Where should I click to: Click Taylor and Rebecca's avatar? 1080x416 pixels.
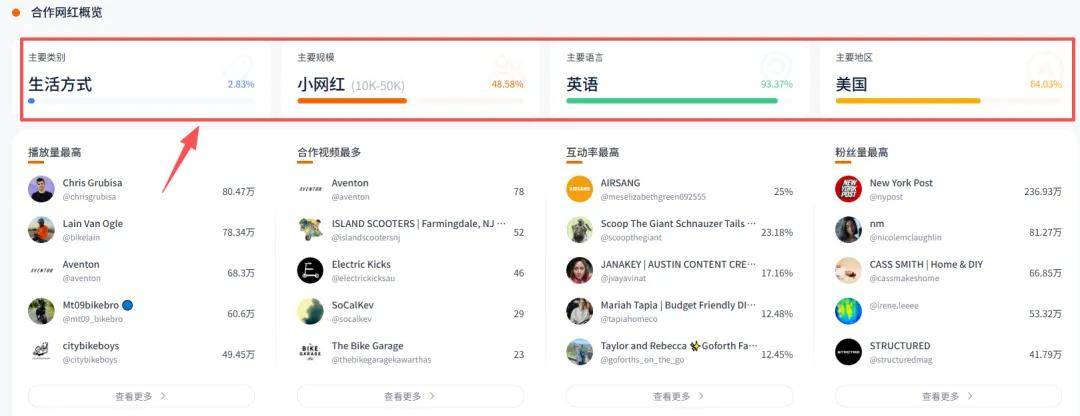click(x=579, y=352)
